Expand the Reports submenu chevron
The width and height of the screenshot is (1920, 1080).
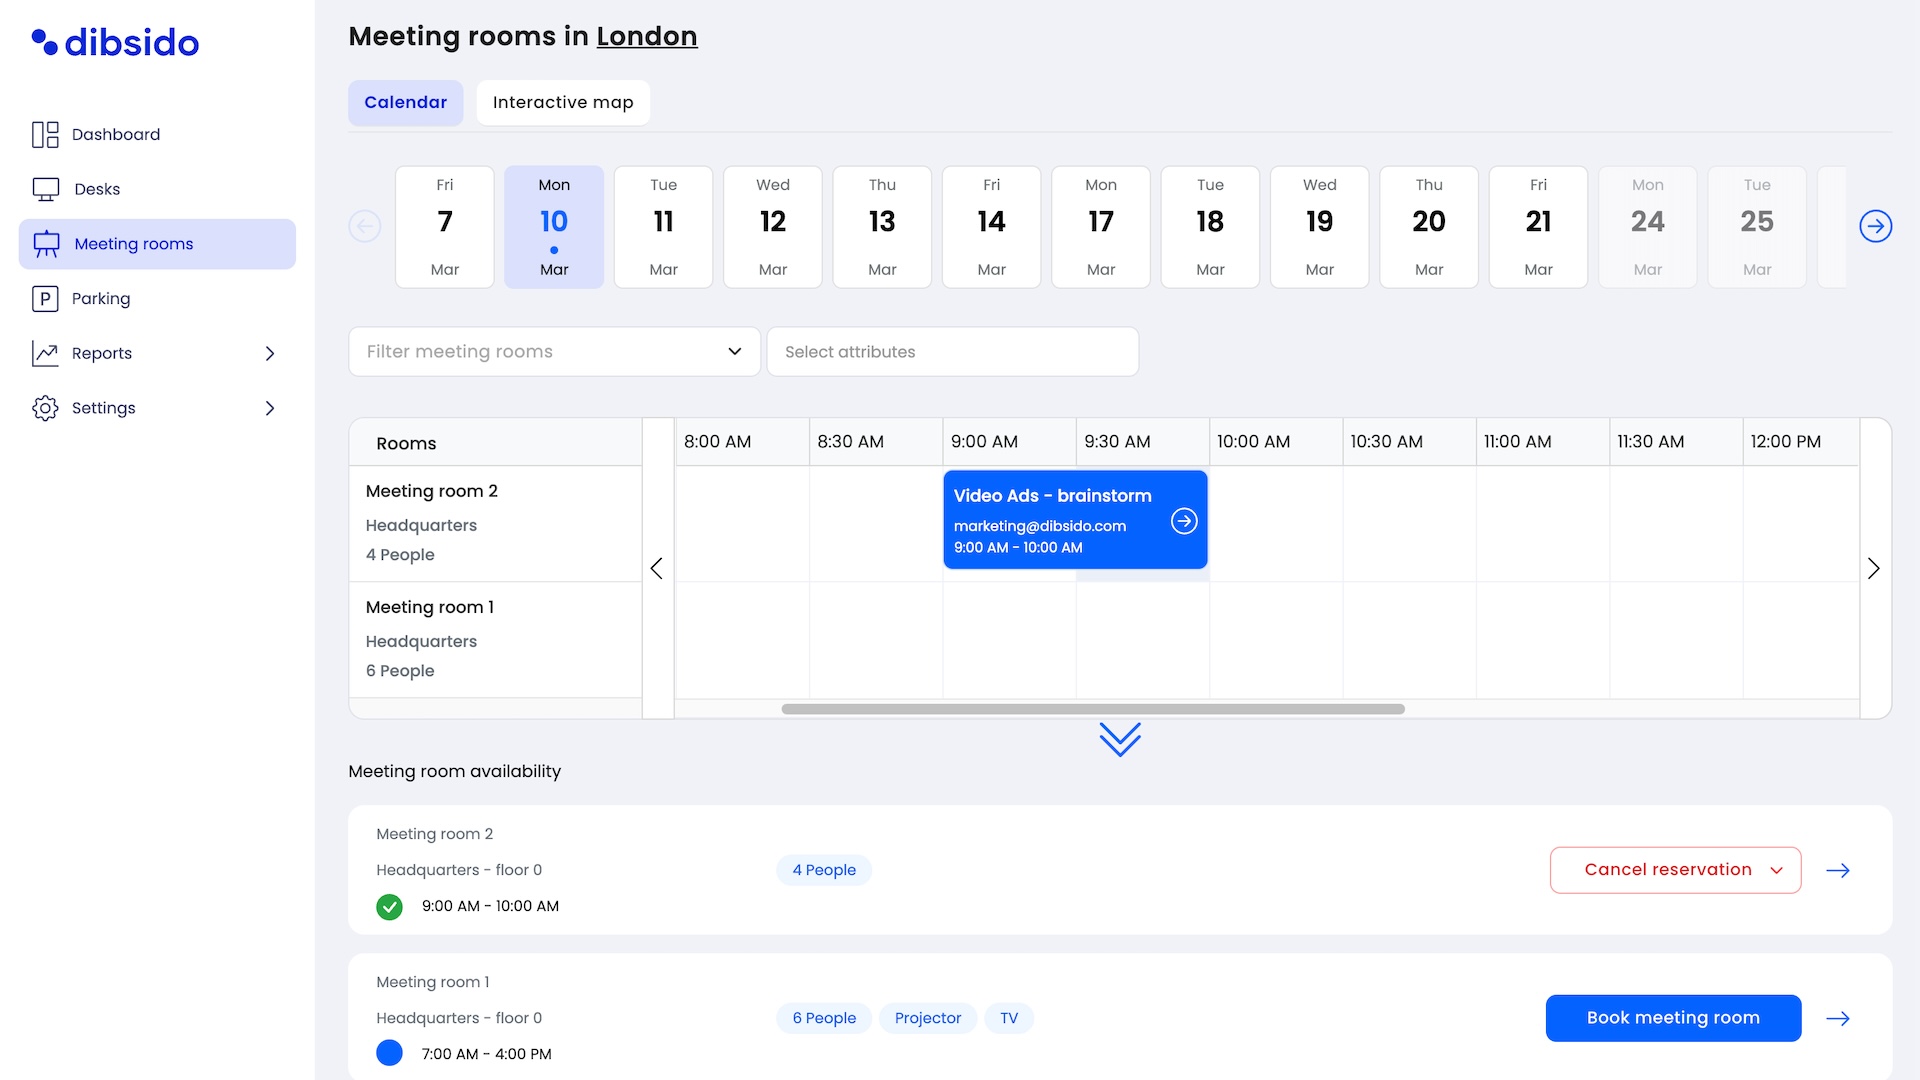(x=270, y=353)
